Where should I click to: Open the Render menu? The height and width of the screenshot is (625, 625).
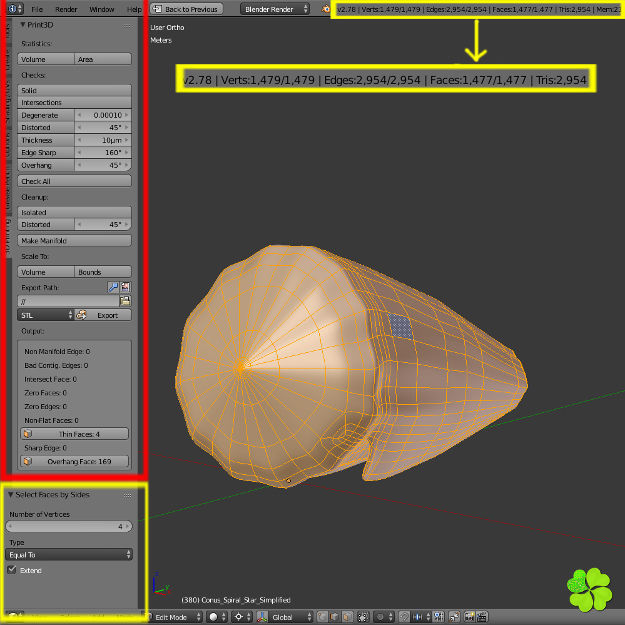pos(66,9)
